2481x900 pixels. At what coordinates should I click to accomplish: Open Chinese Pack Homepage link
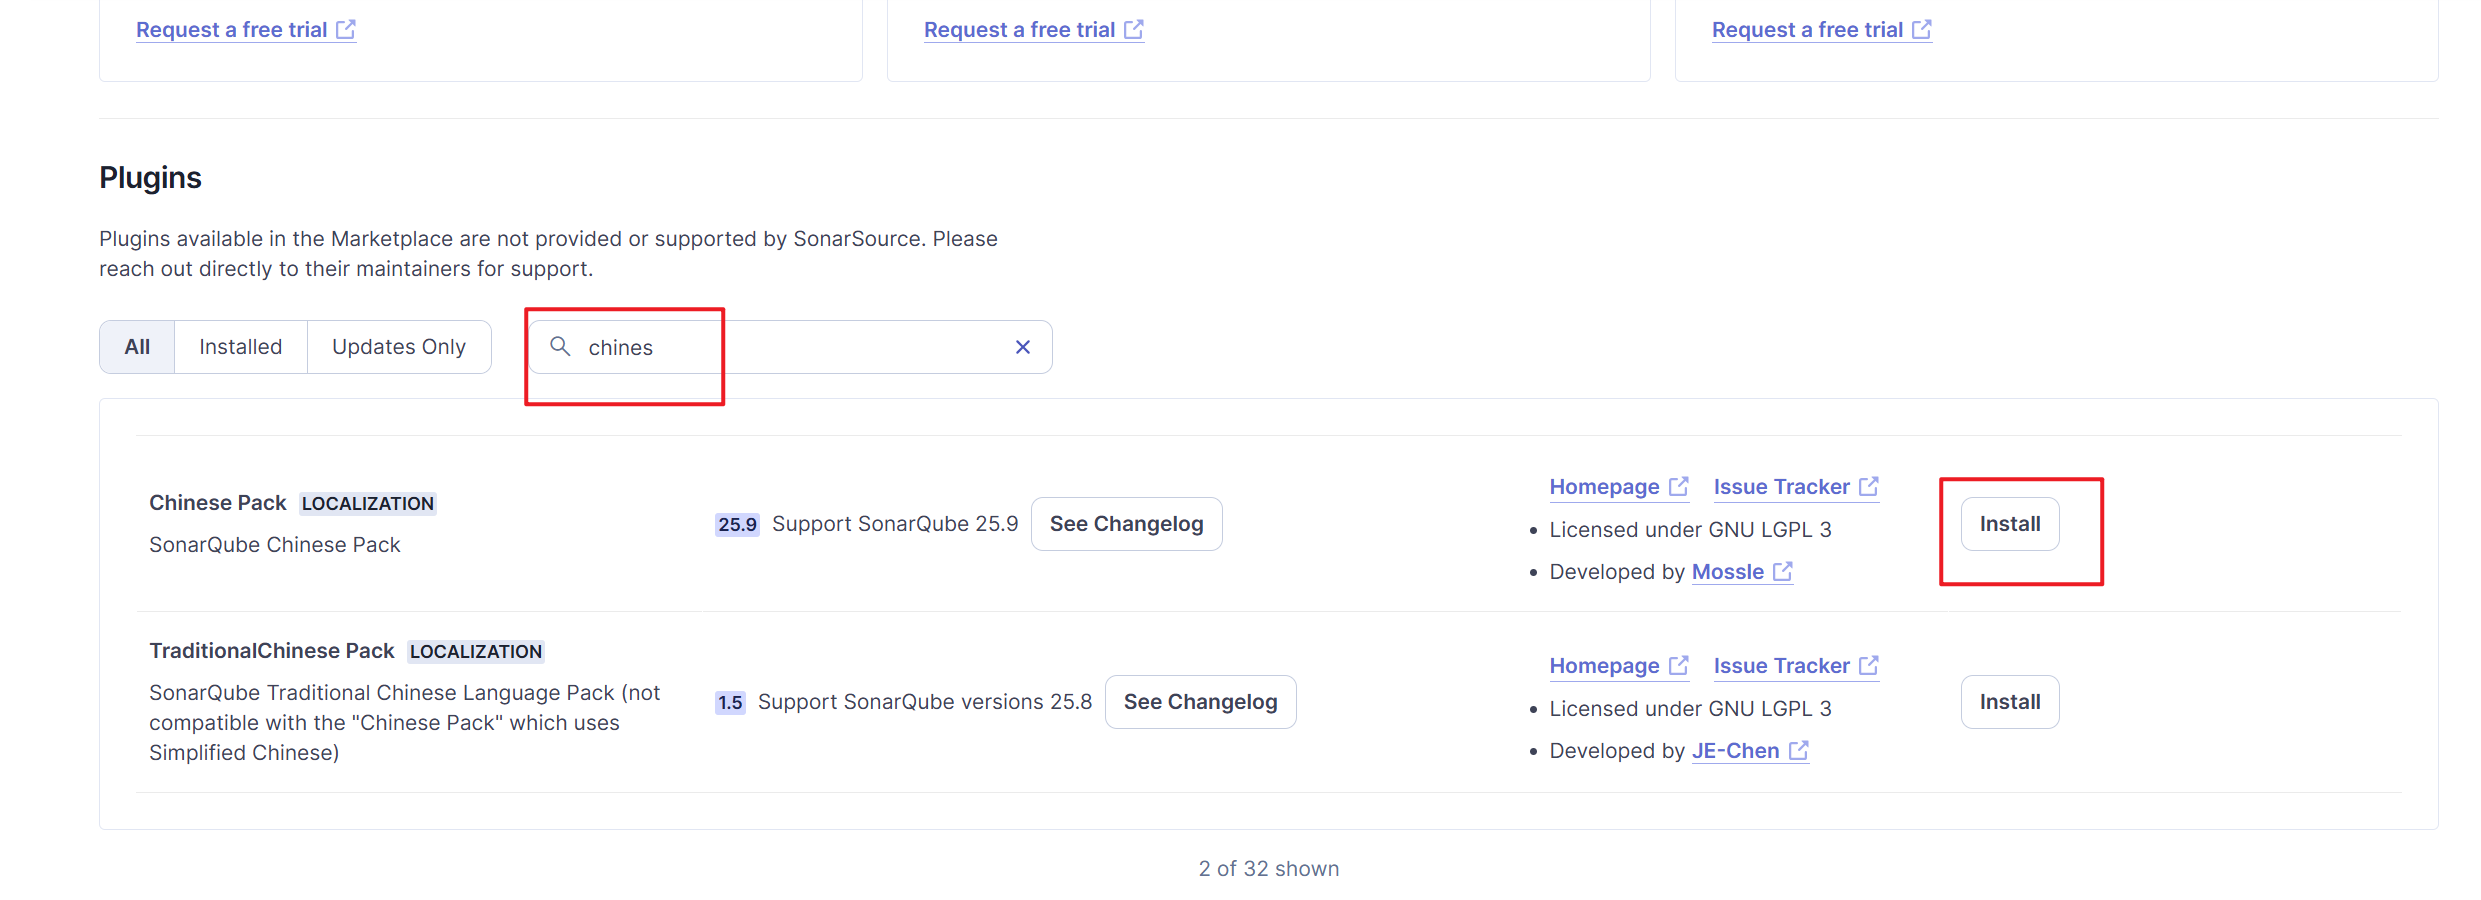1619,487
